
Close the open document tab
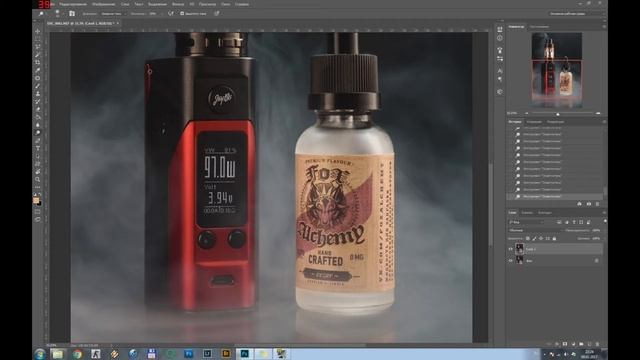[x=118, y=23]
